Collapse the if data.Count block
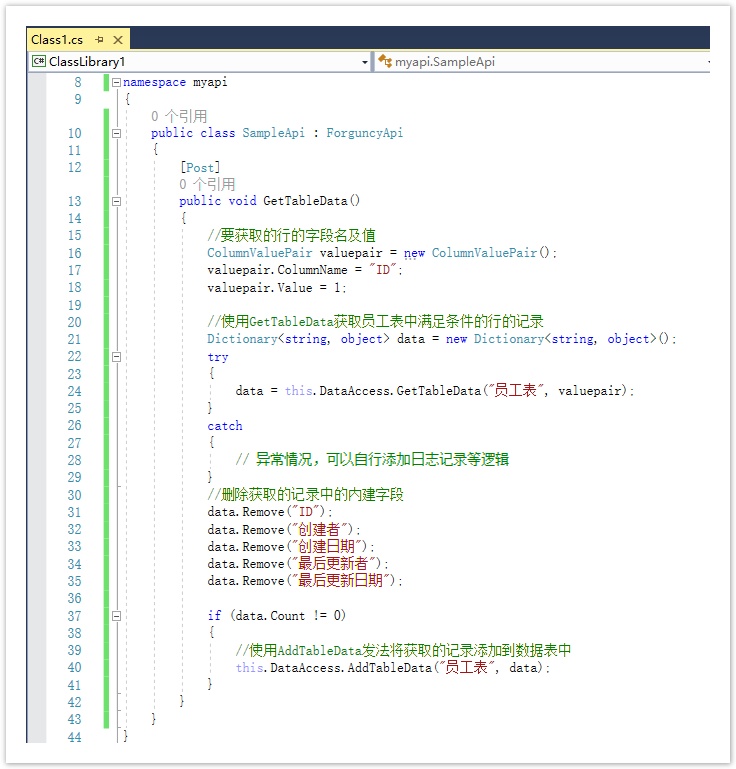 click(117, 616)
